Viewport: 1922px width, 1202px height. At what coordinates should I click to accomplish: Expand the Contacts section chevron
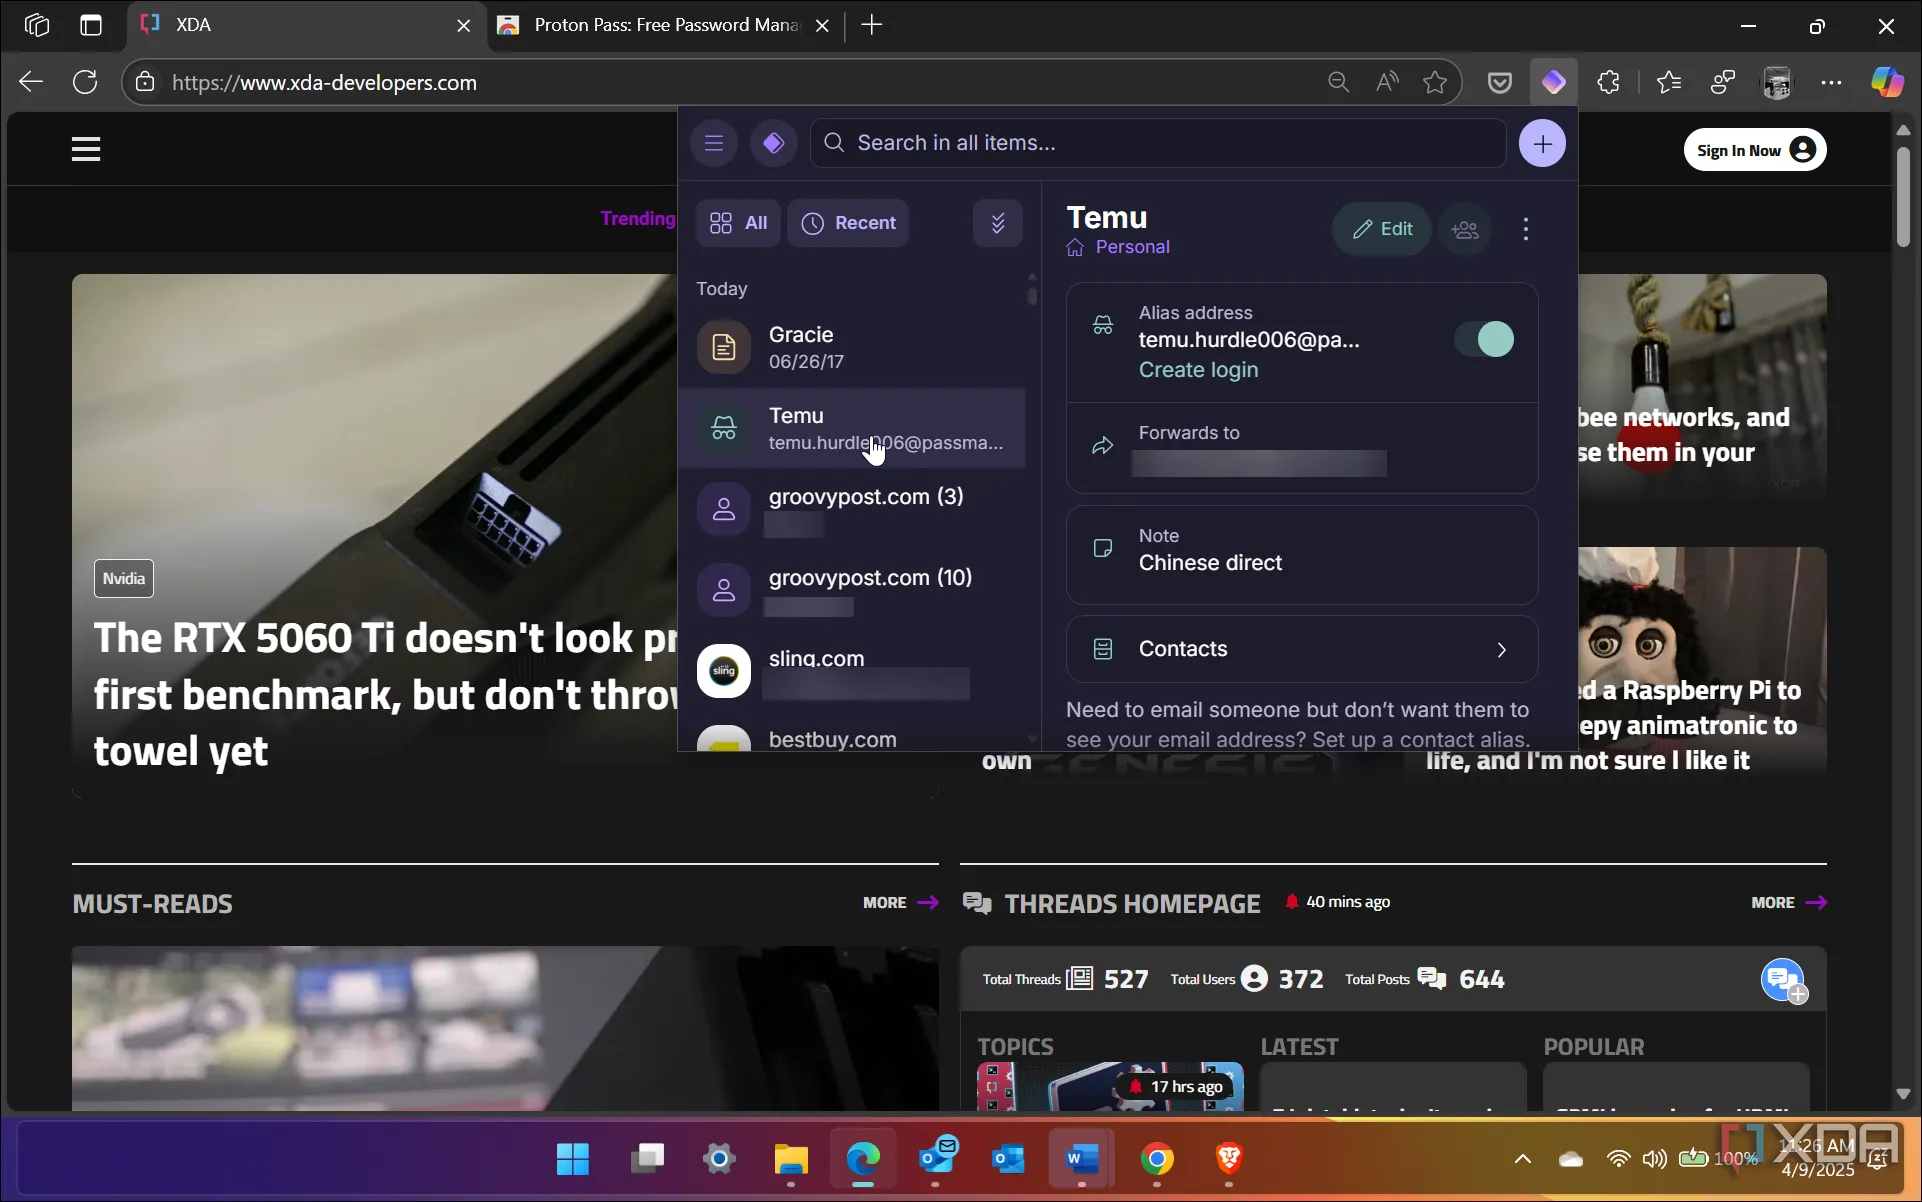[1501, 650]
